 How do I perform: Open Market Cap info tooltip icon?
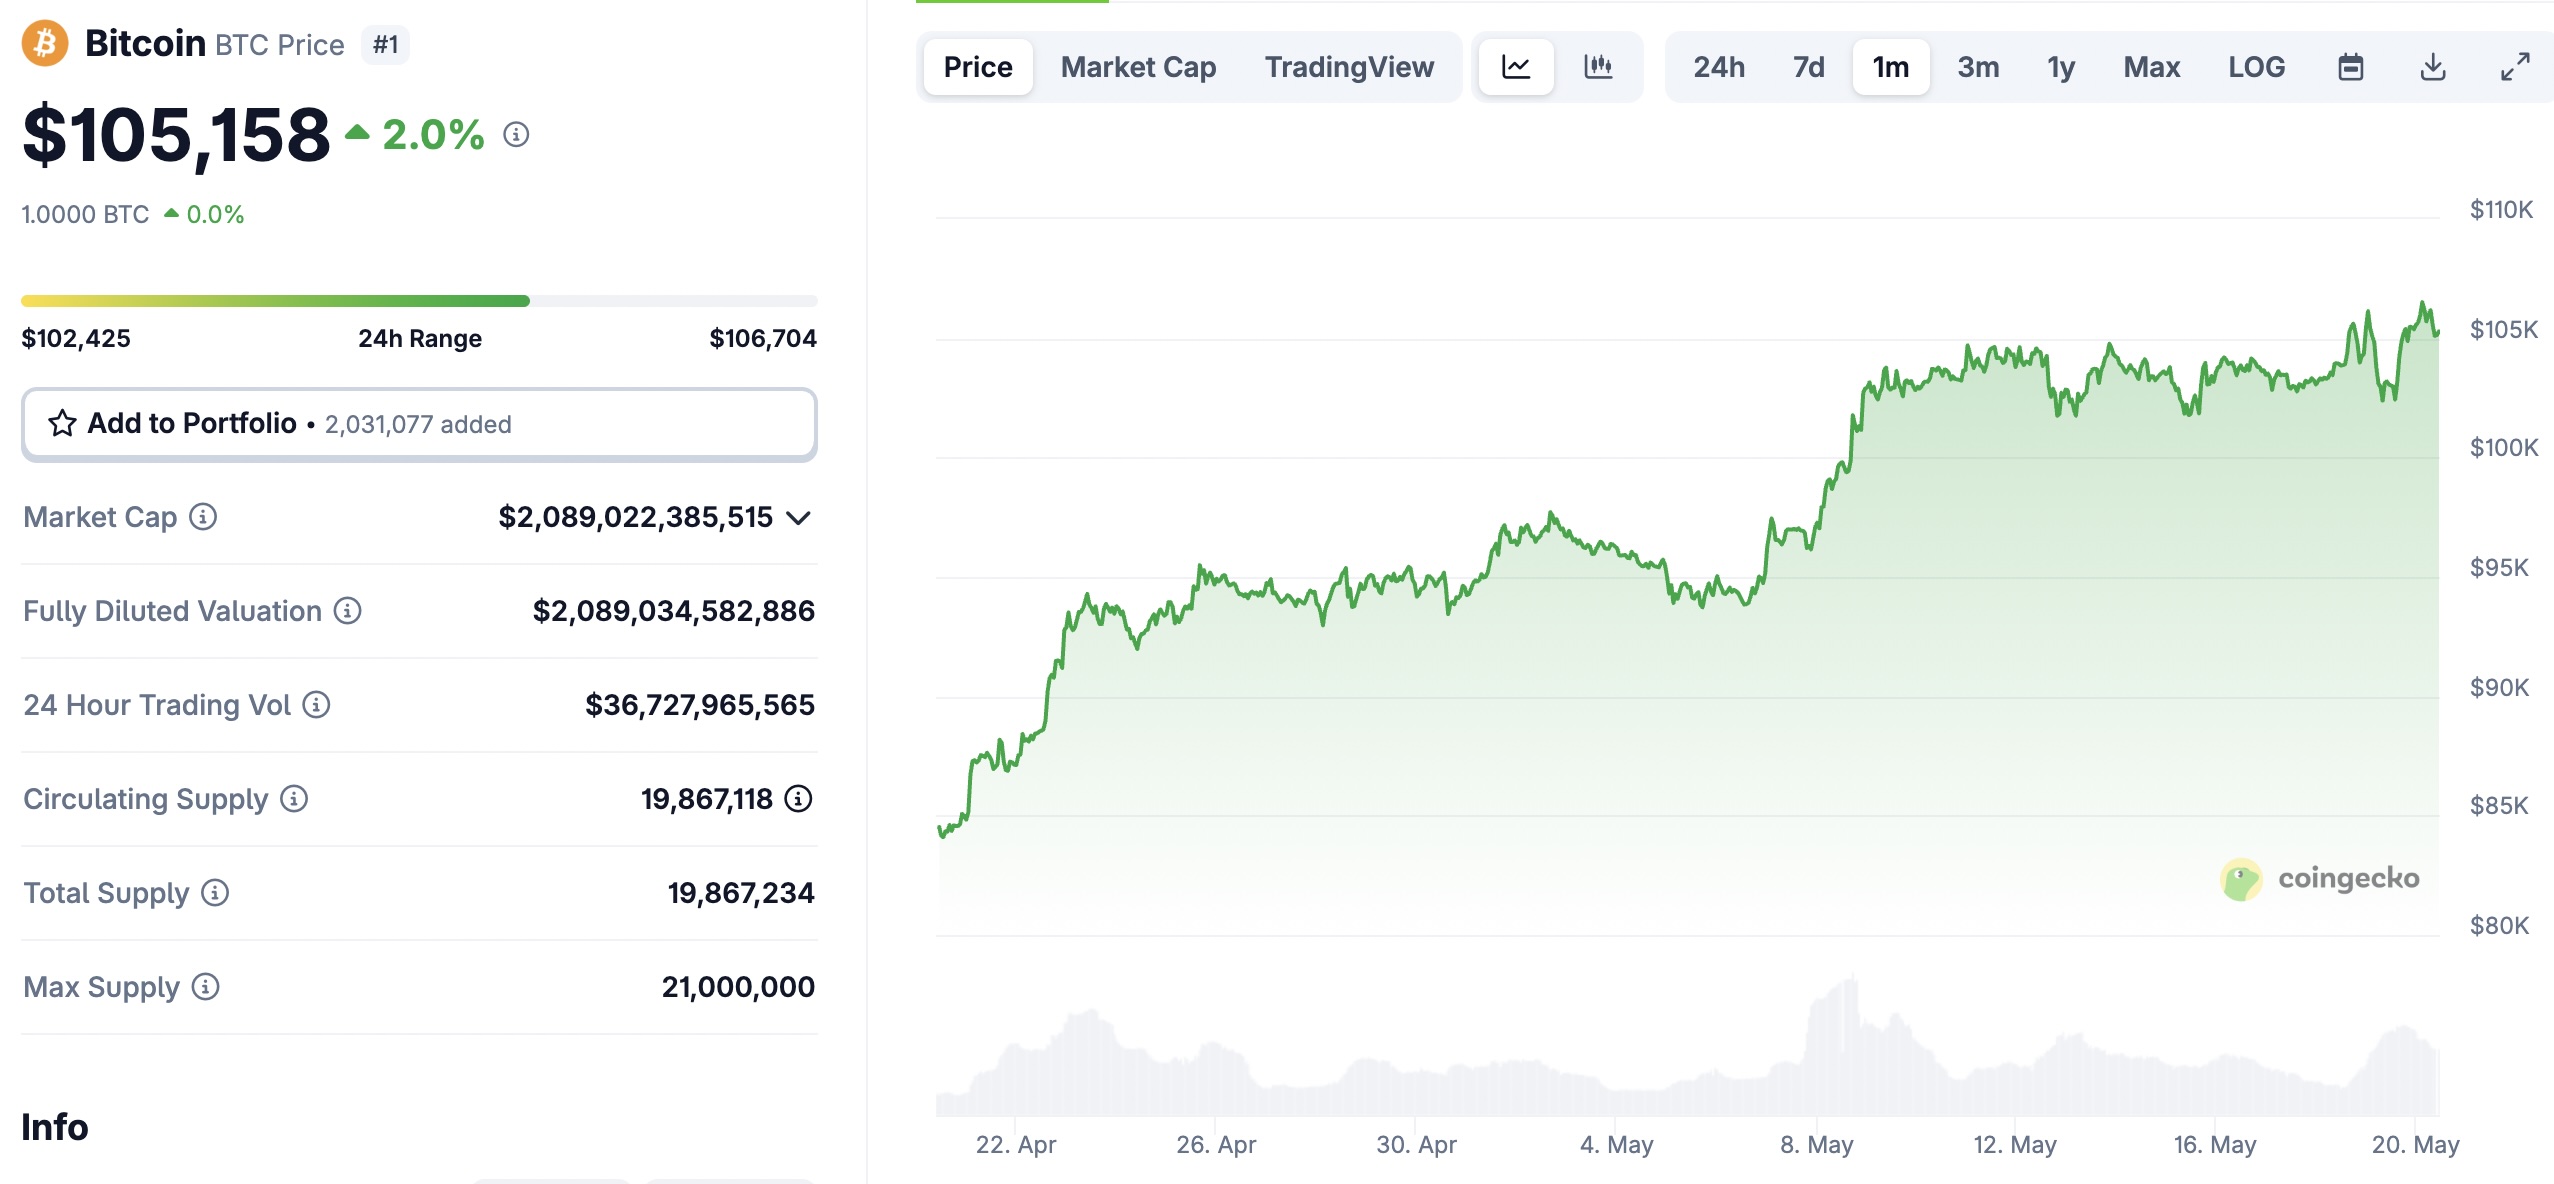[x=203, y=517]
